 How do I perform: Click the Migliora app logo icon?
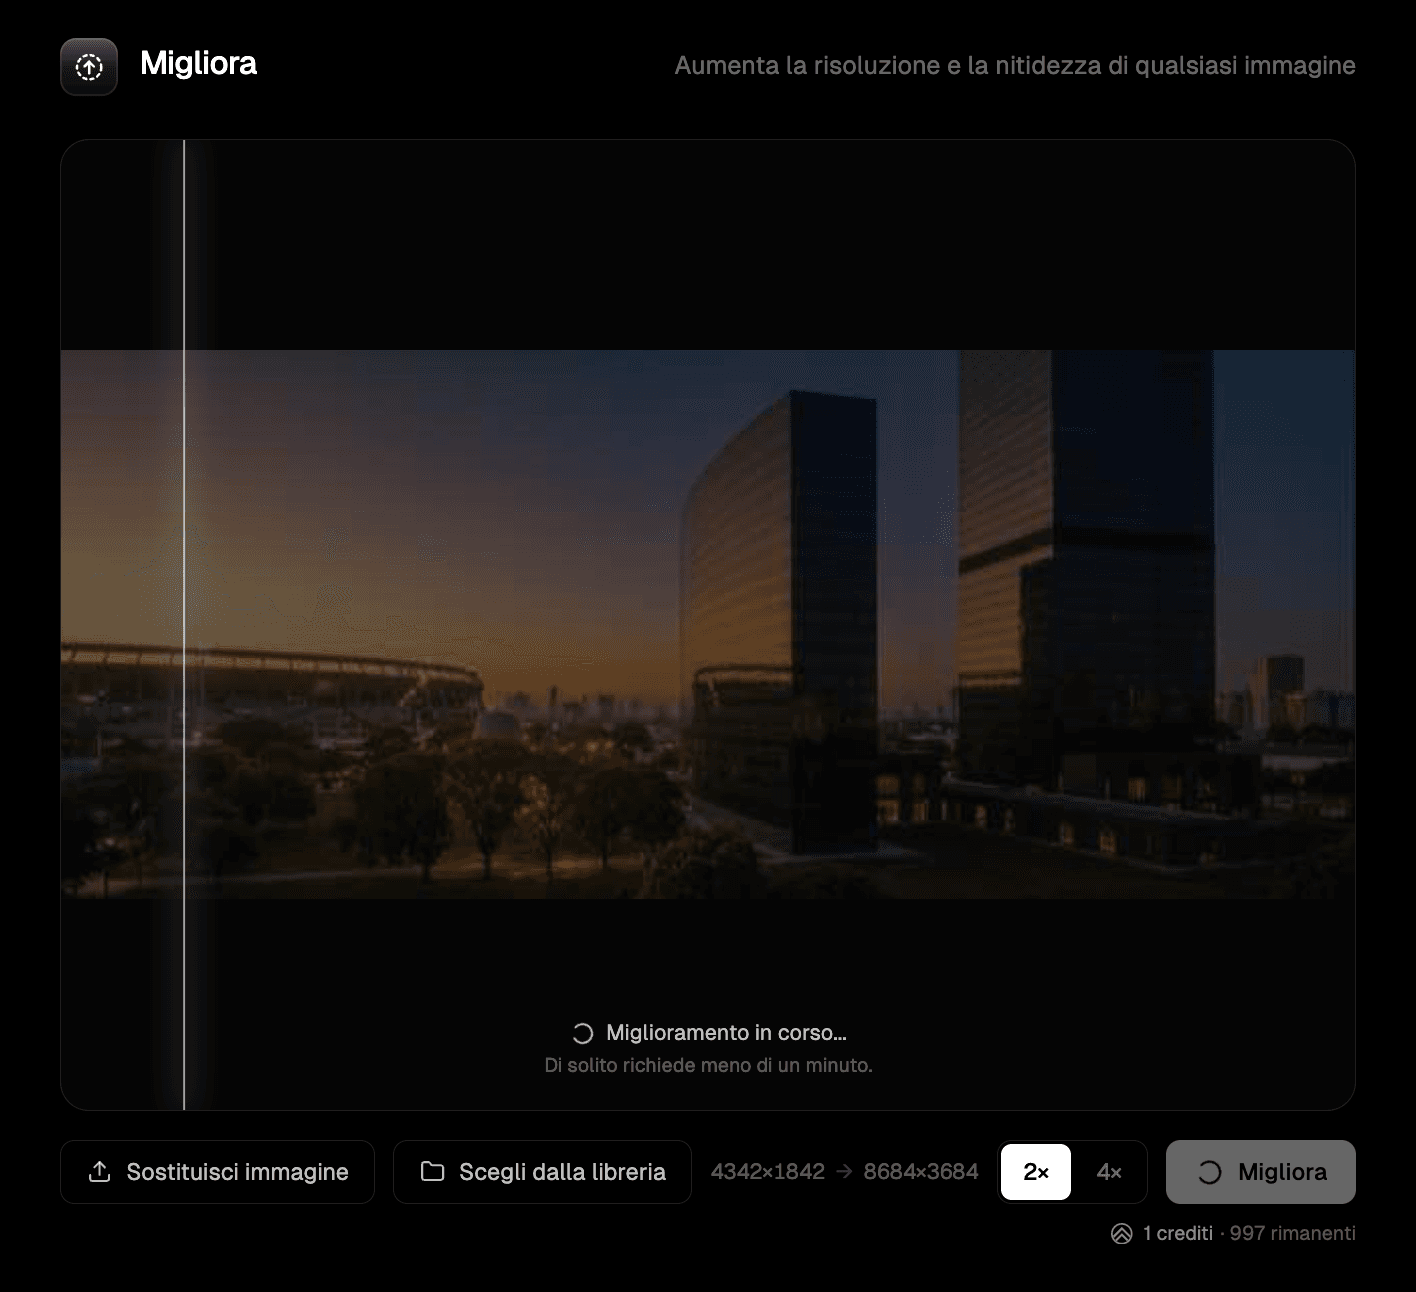tap(89, 67)
